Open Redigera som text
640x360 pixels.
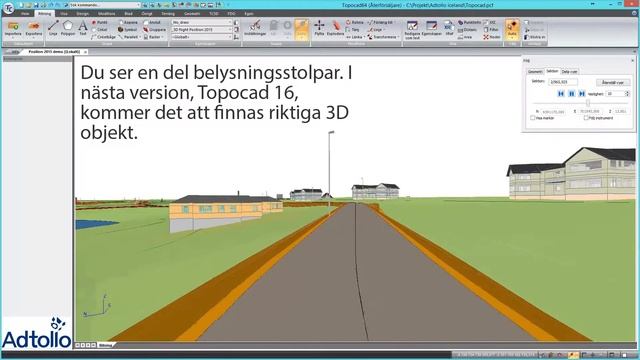[412, 29]
